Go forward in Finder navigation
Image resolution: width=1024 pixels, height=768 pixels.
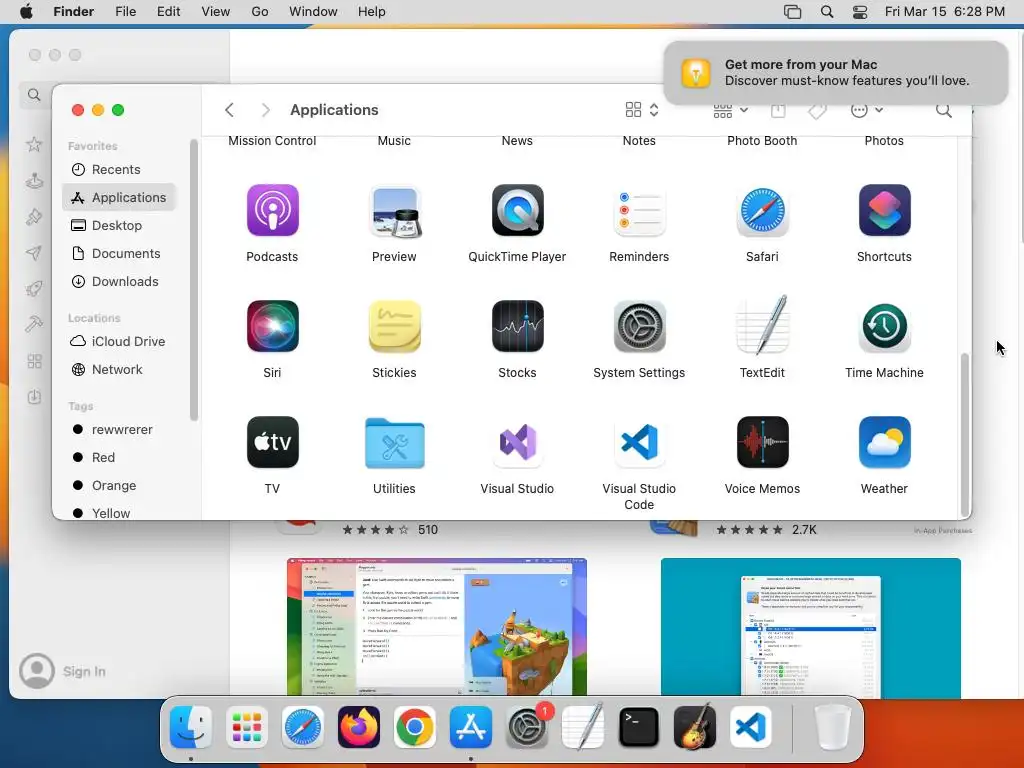point(265,110)
